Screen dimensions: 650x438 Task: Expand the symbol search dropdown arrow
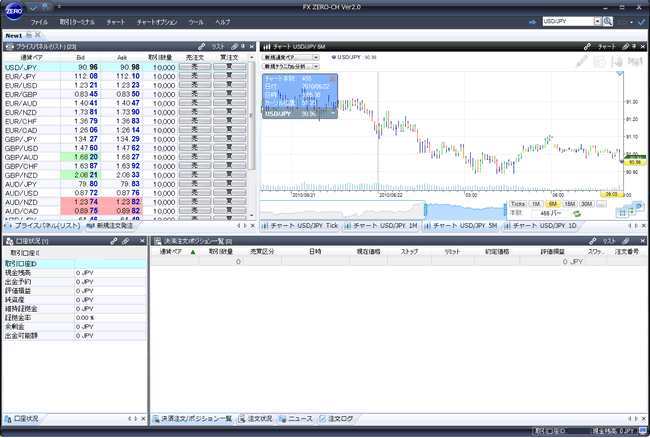coord(597,22)
